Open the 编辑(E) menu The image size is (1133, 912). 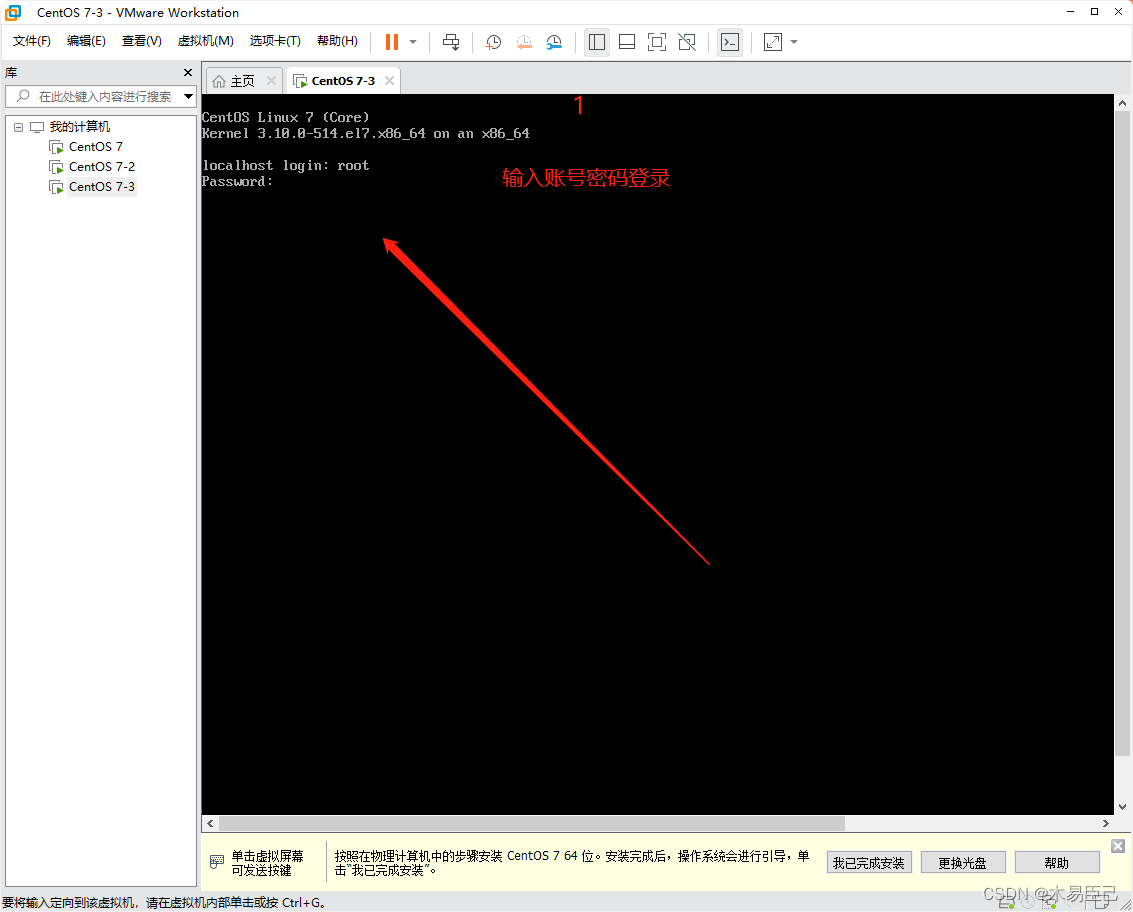point(86,41)
